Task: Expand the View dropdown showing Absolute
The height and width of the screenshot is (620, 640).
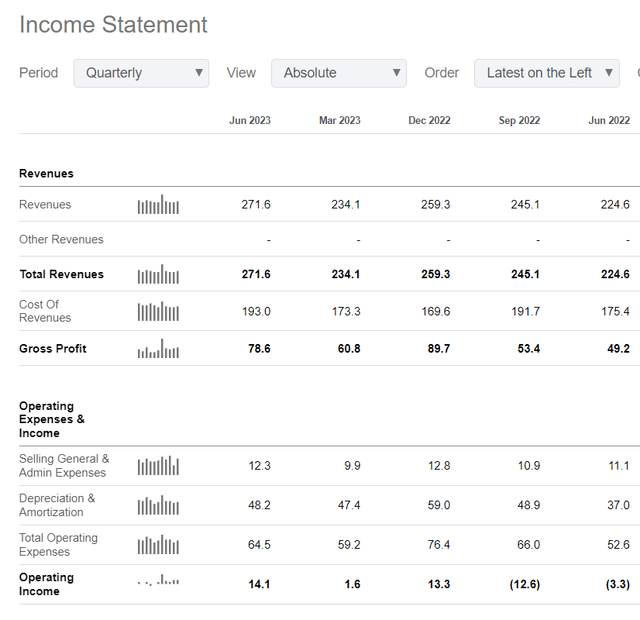Action: pyautogui.click(x=339, y=73)
